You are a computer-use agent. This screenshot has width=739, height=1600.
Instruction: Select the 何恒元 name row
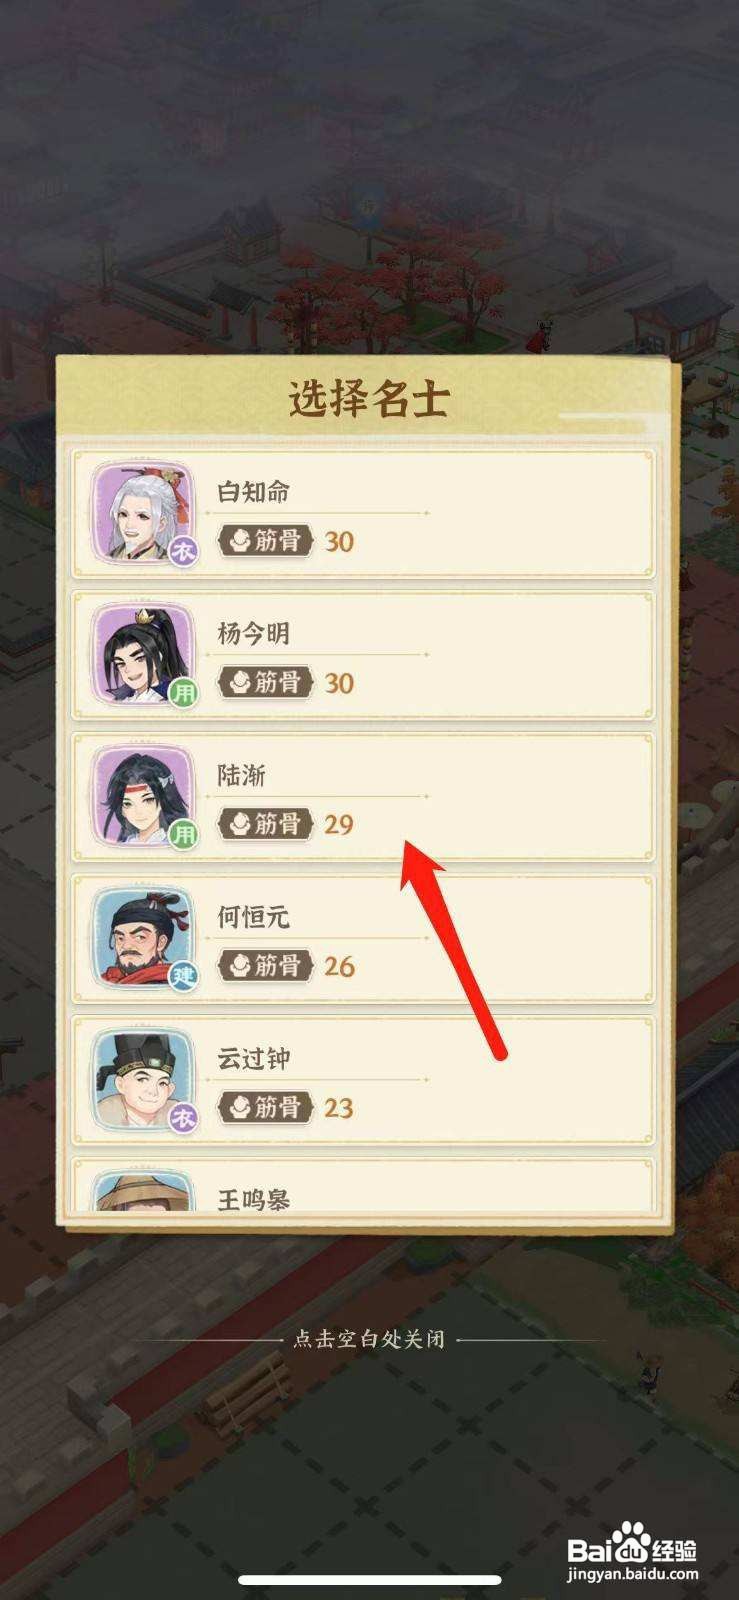point(363,938)
